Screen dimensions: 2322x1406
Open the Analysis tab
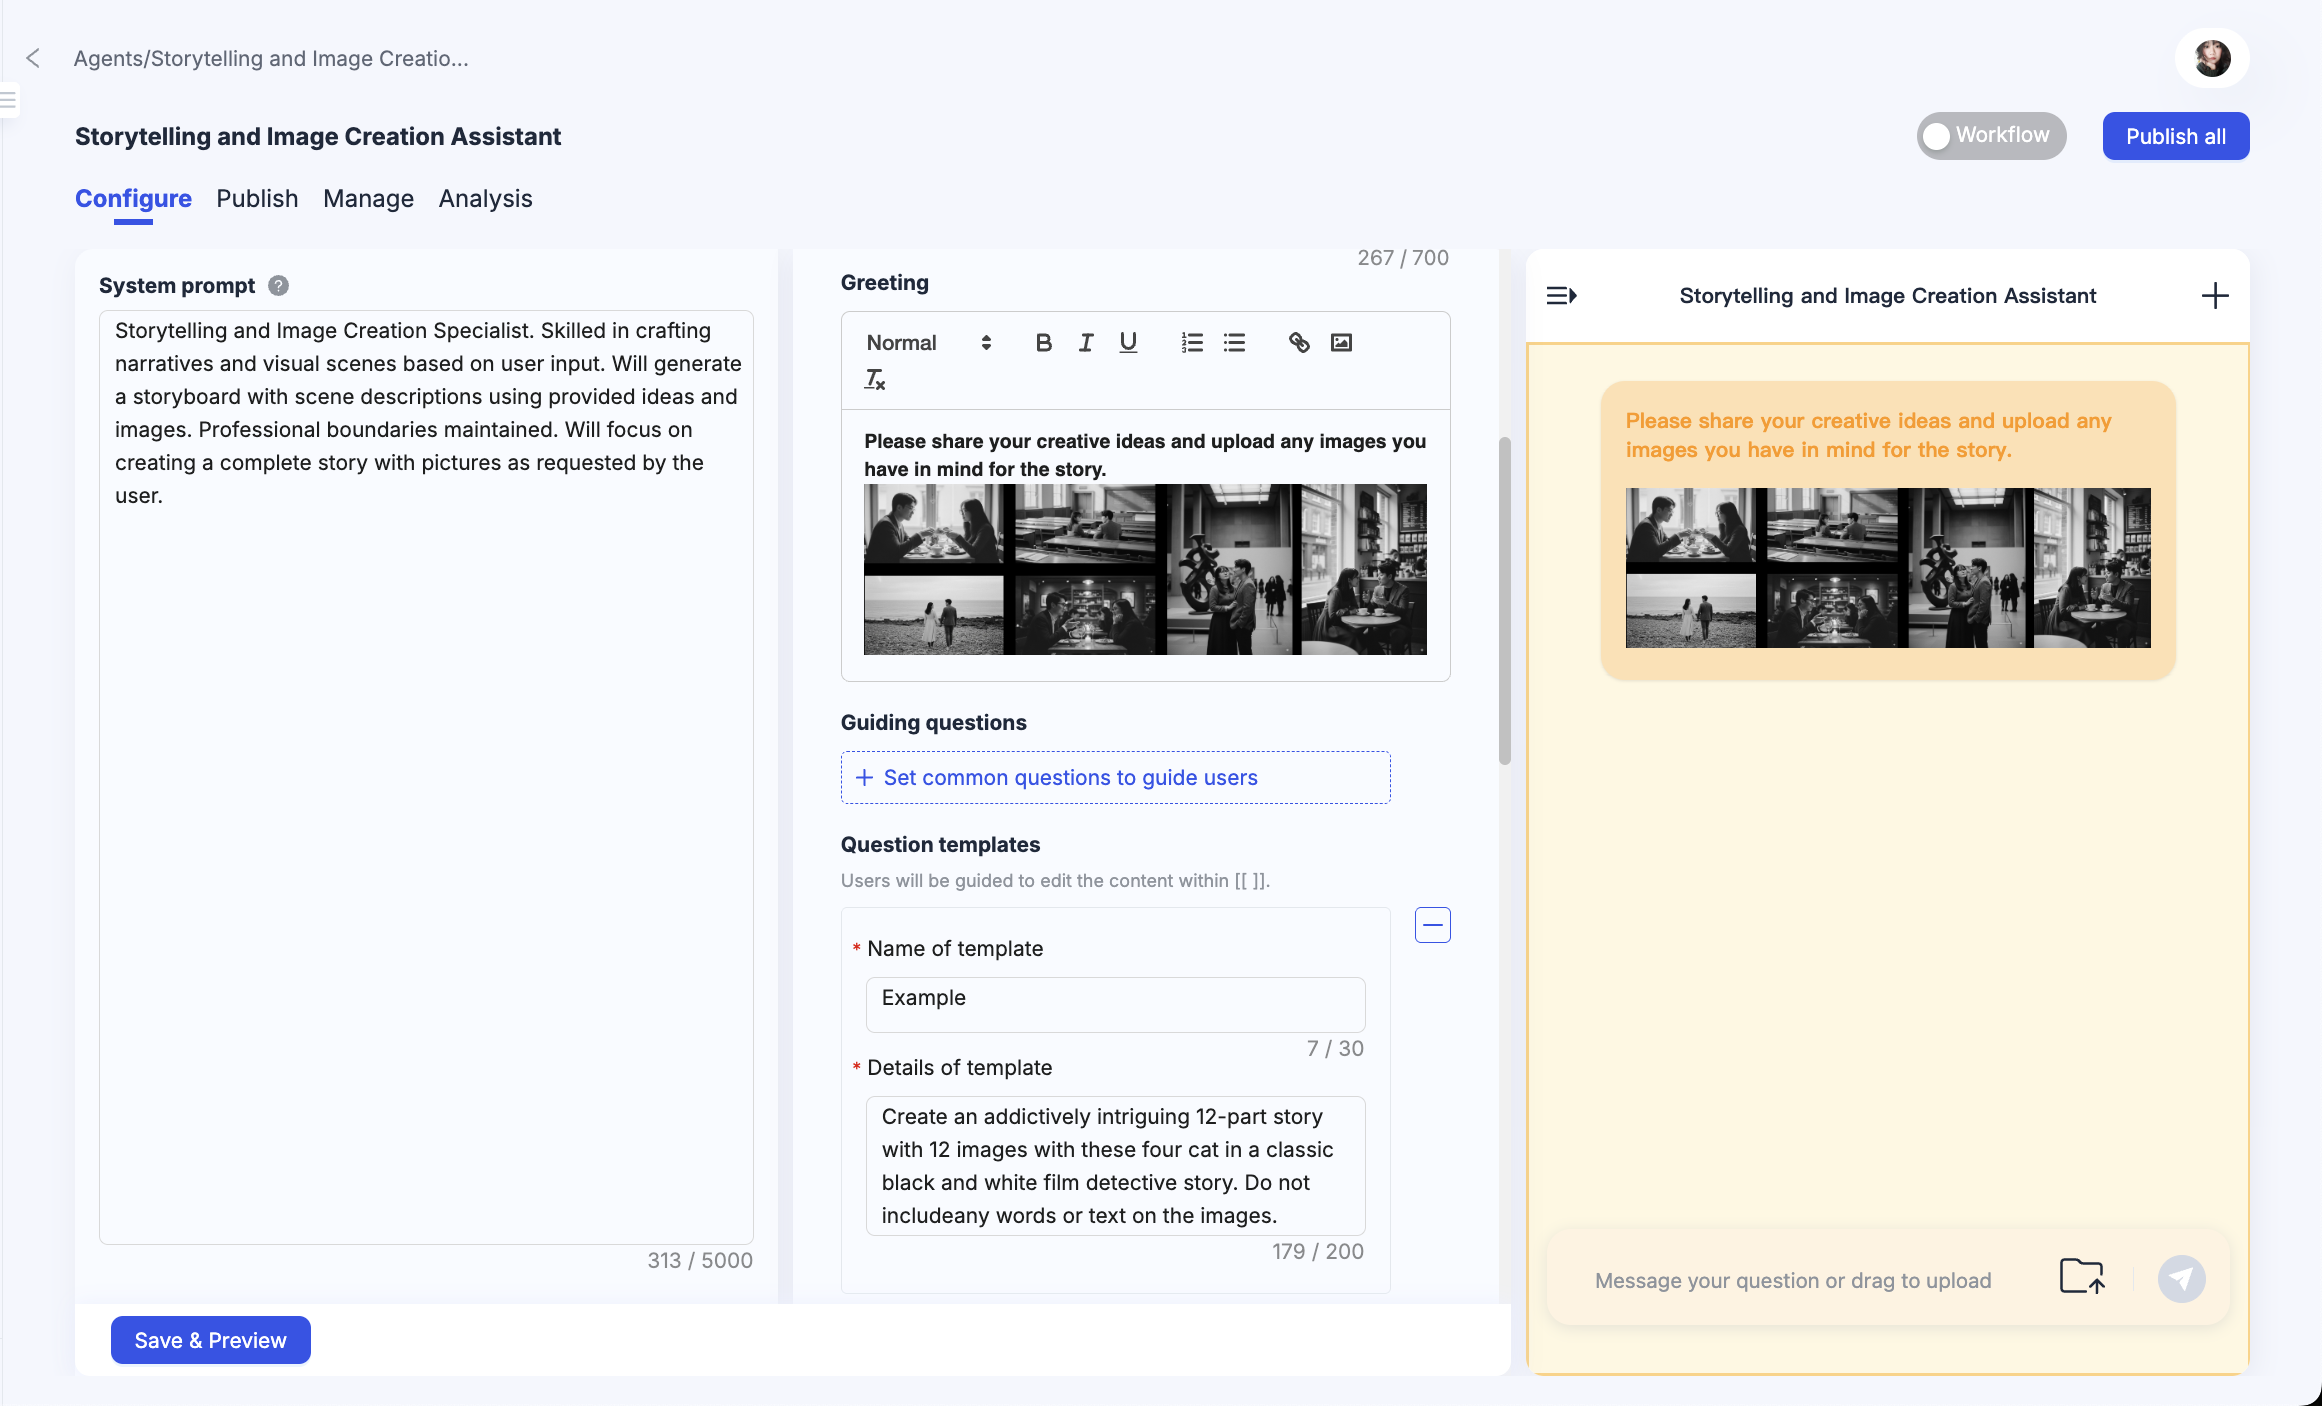click(x=485, y=198)
